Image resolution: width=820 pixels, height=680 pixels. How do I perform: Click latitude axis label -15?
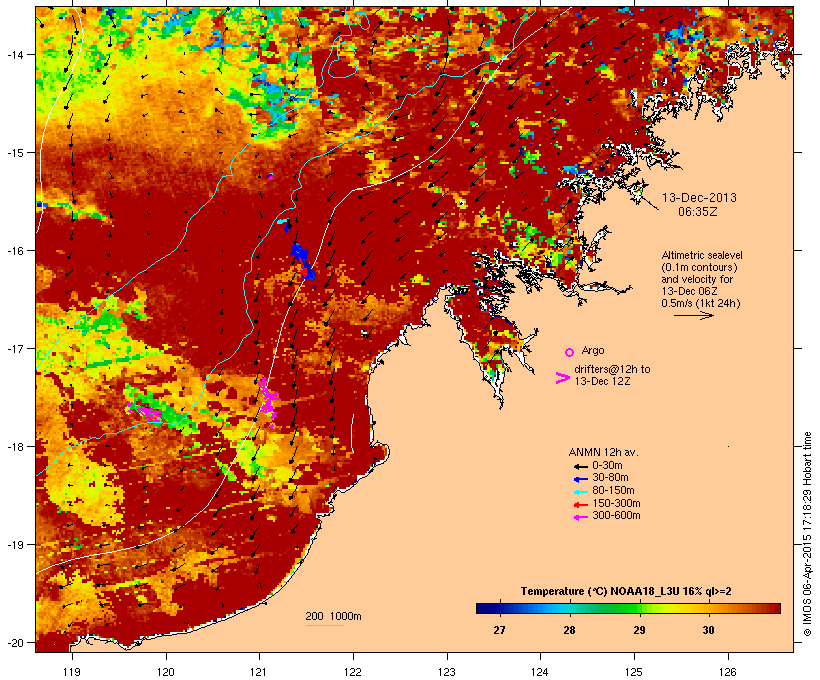click(x=14, y=153)
